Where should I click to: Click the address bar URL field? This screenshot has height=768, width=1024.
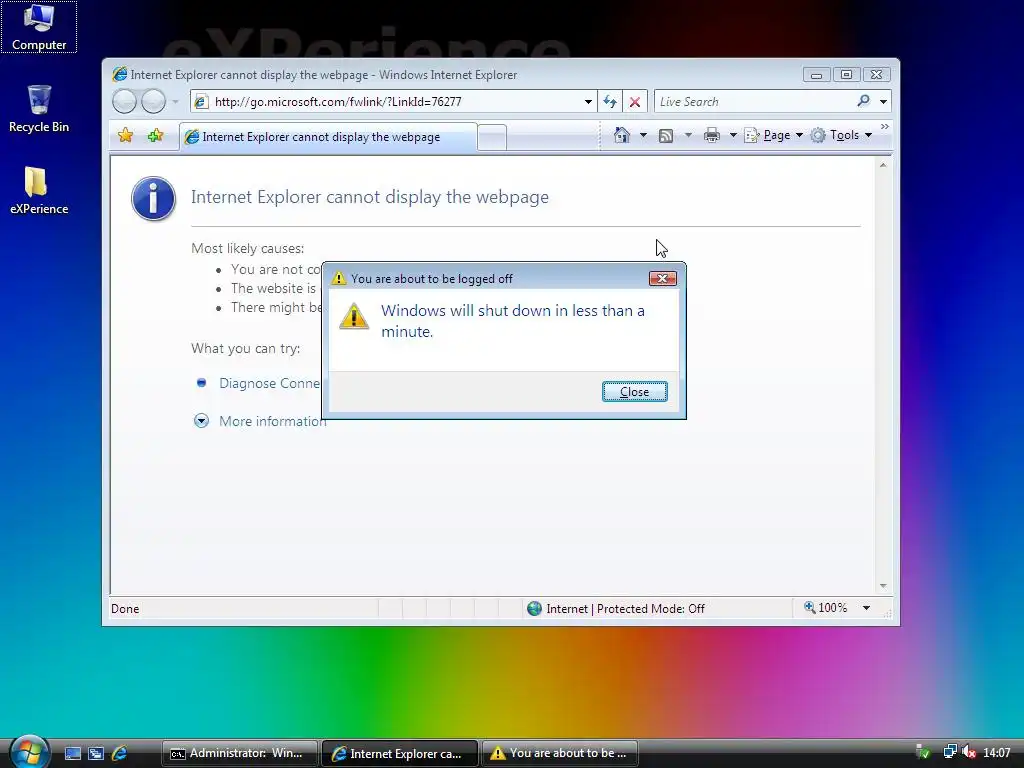(394, 102)
